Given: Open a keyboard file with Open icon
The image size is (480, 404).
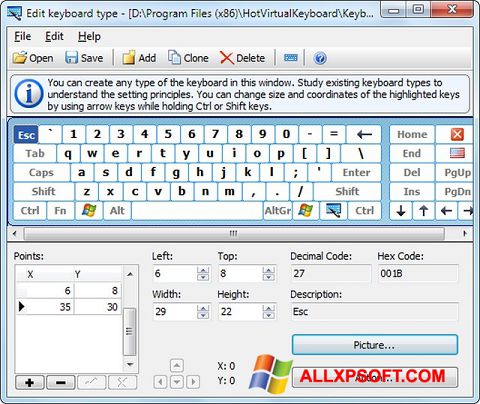Looking at the screenshot, I should 33,58.
